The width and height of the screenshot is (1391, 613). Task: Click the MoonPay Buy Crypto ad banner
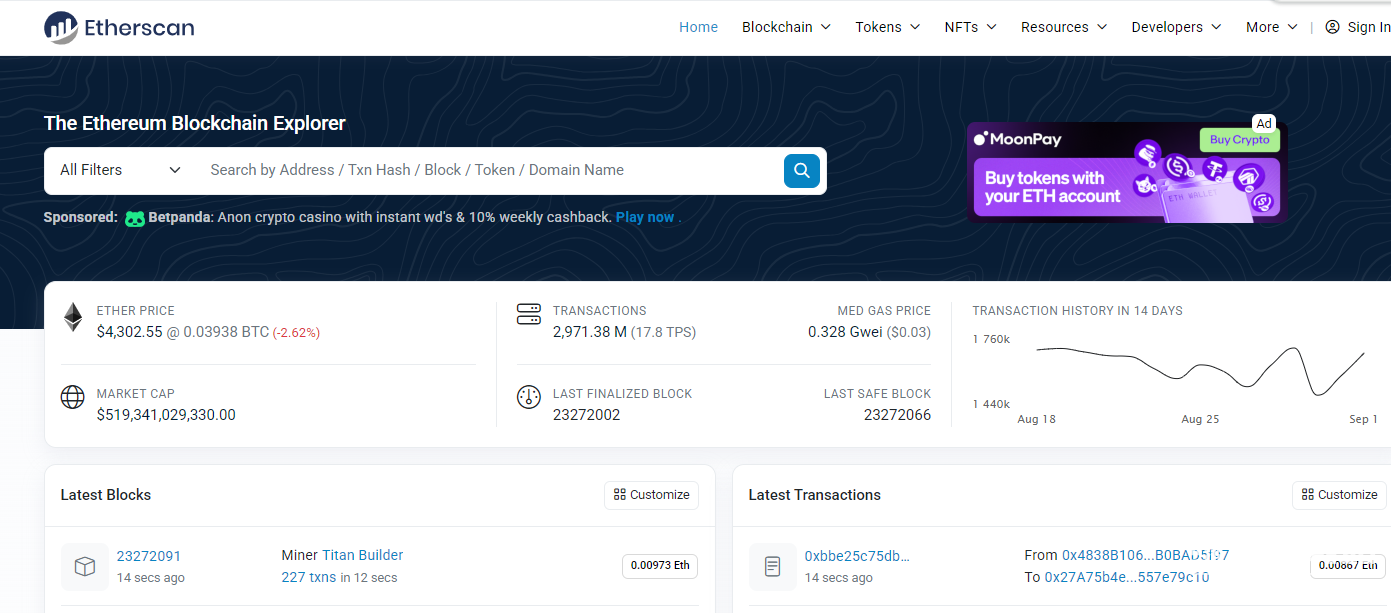pos(1125,172)
